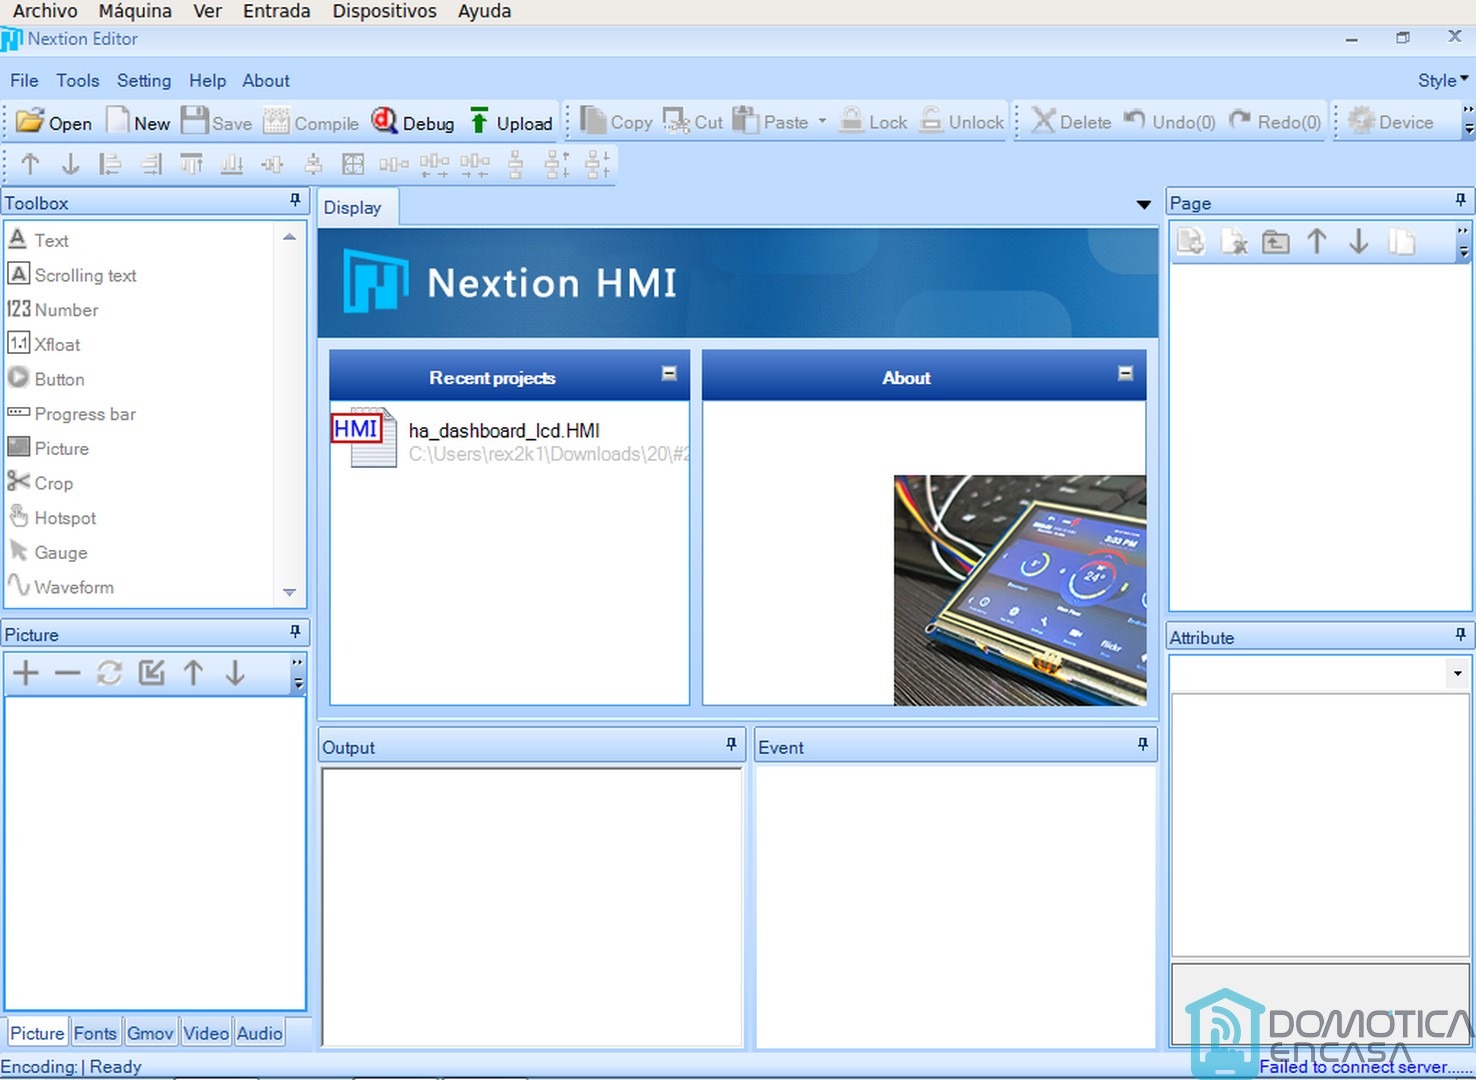The width and height of the screenshot is (1476, 1080).
Task: Click the Add picture plus icon
Action: 26,673
